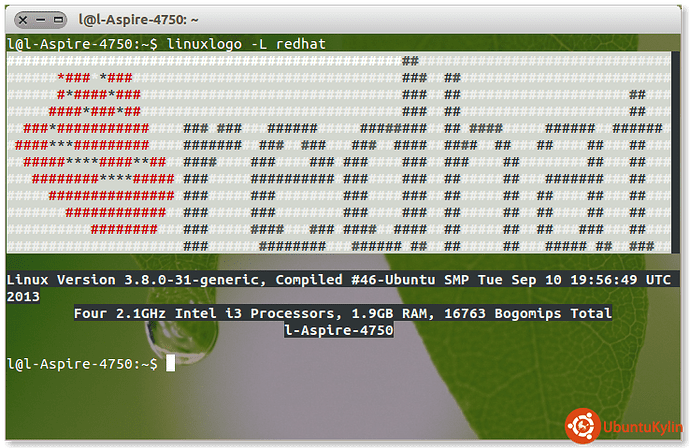Click the white terminal cursor block
The image size is (690, 448).
tap(170, 364)
